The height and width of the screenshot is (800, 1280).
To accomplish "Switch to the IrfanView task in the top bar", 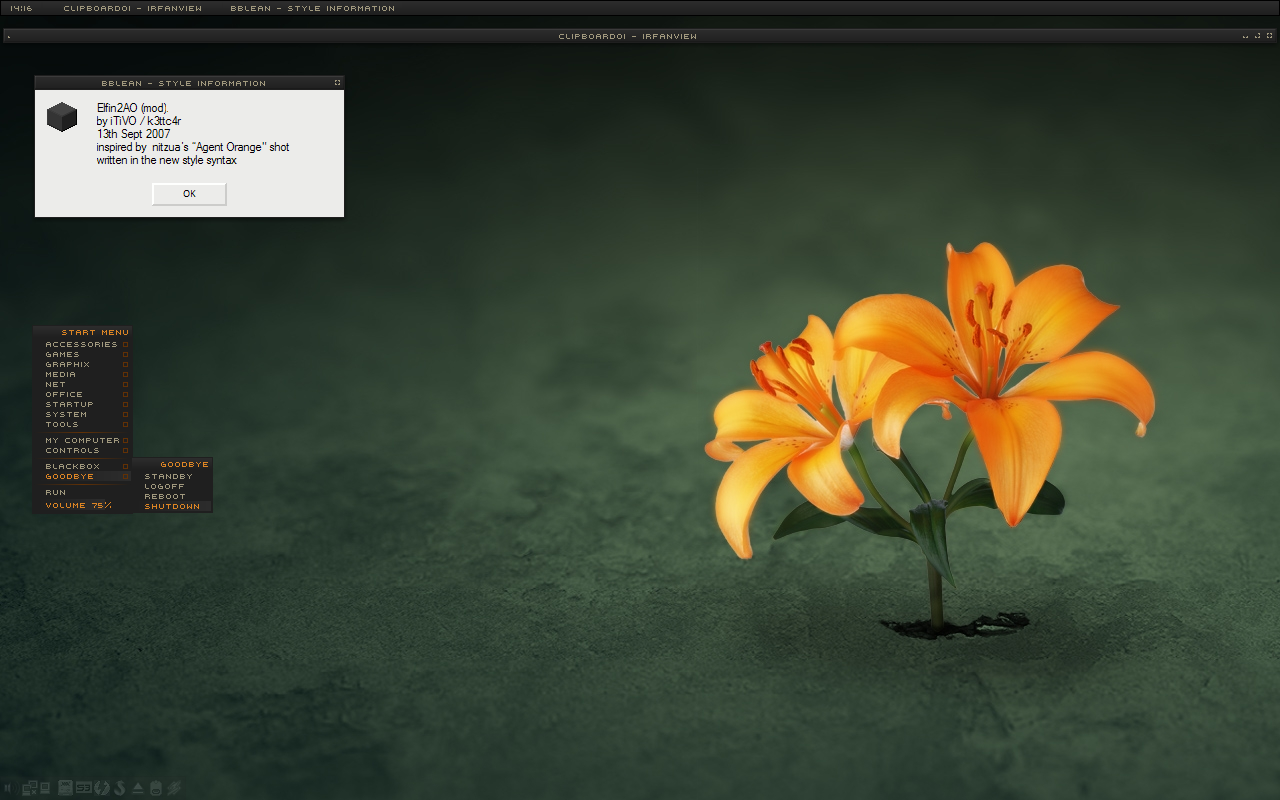I will click(132, 8).
